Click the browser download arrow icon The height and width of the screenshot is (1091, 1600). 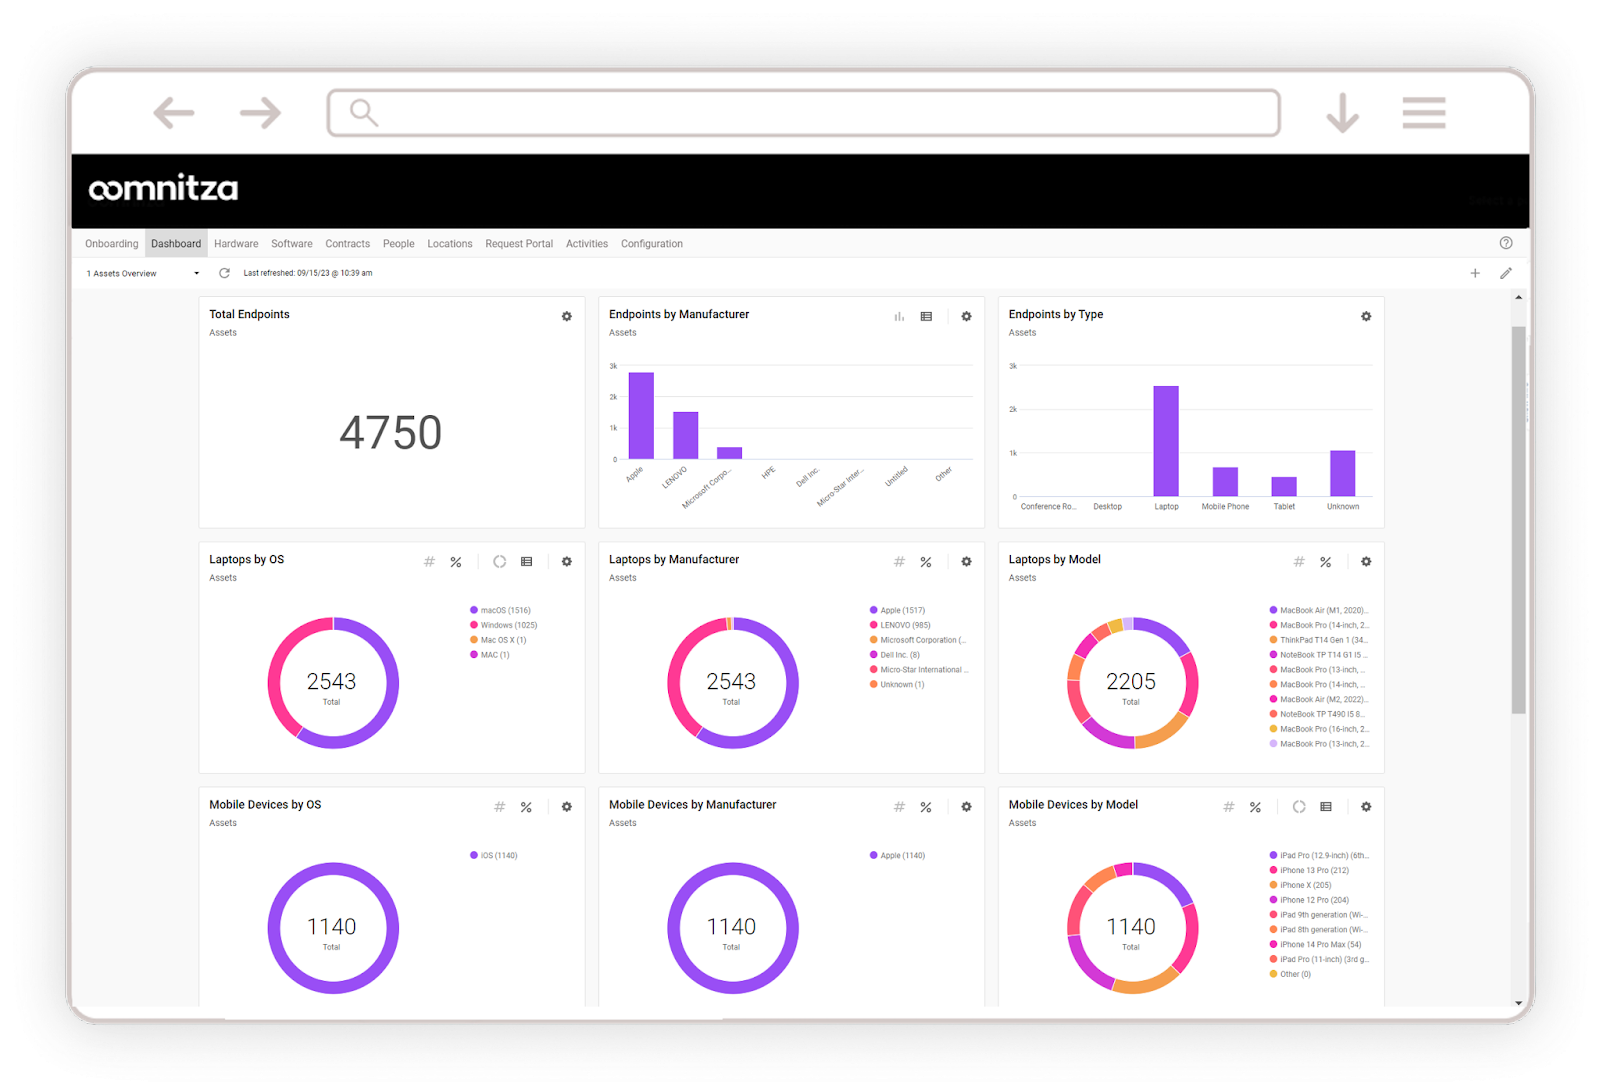(1342, 113)
